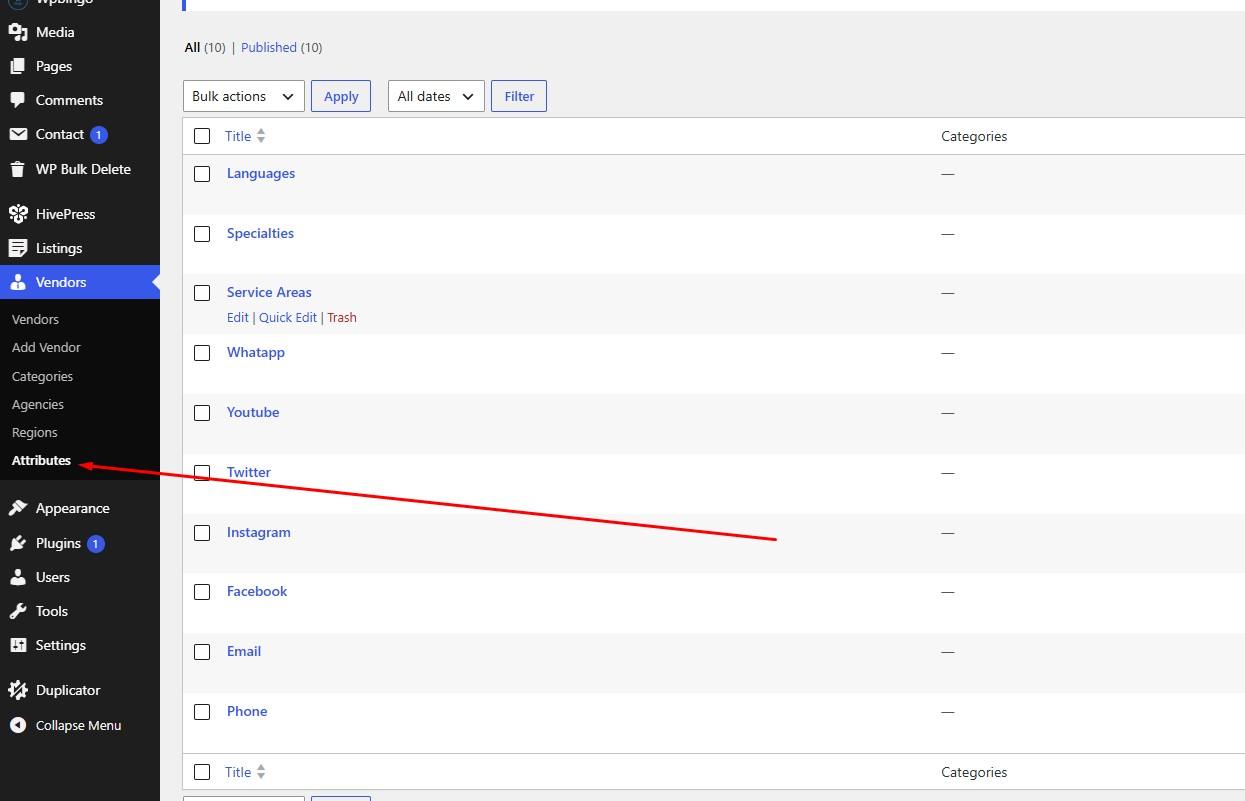Image resolution: width=1245 pixels, height=801 pixels.
Task: Check the Whatapp row checkbox
Action: coord(202,353)
